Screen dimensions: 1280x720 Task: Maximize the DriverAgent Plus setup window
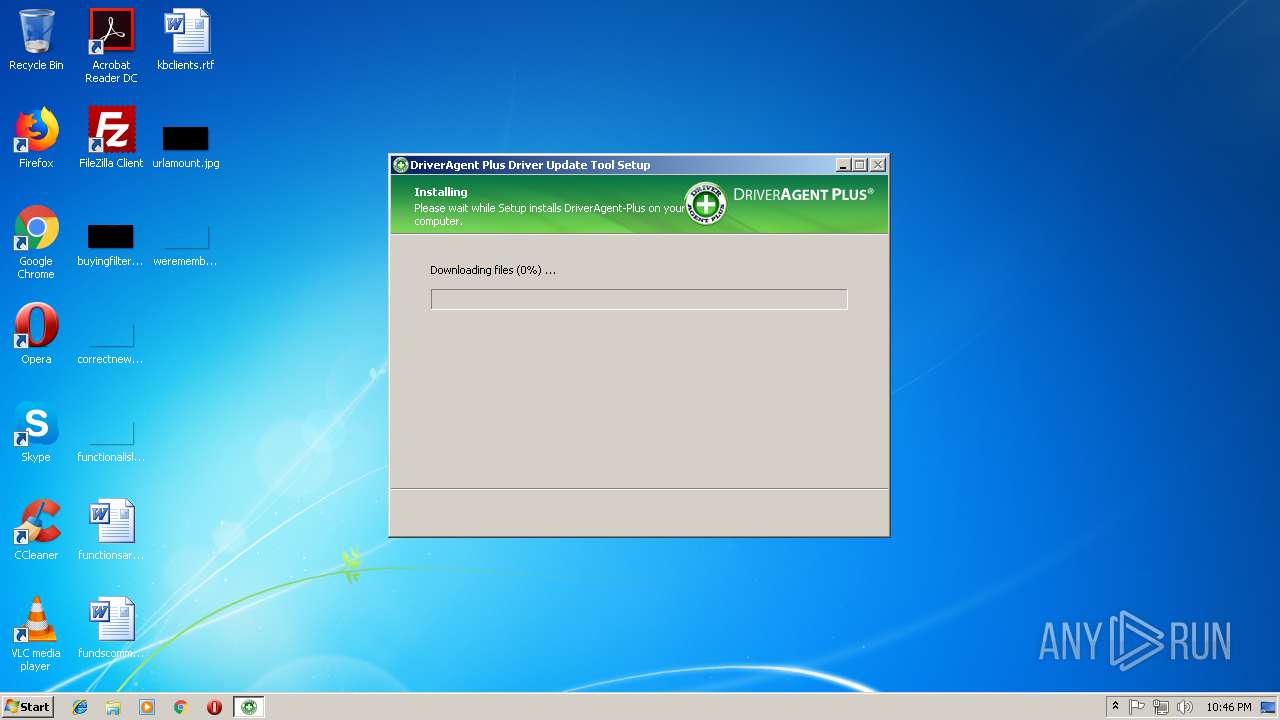(x=860, y=165)
